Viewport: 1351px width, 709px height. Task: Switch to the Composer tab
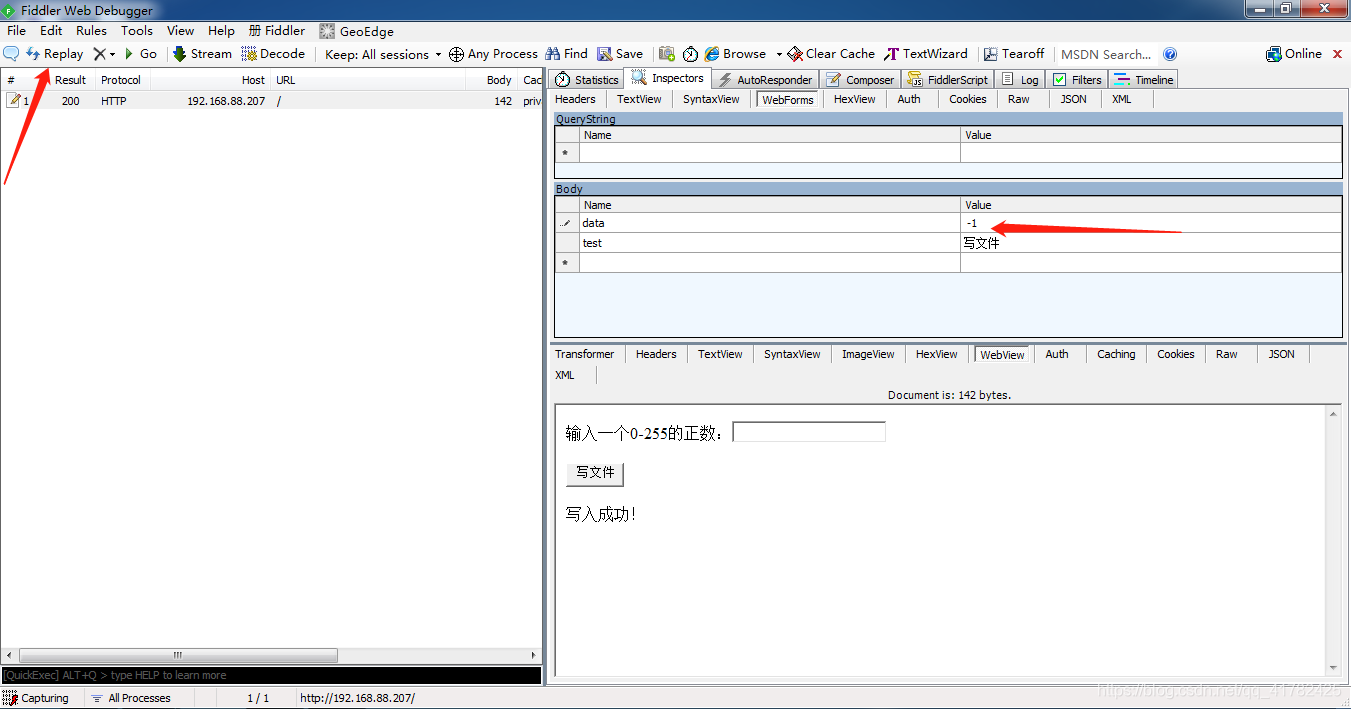860,79
